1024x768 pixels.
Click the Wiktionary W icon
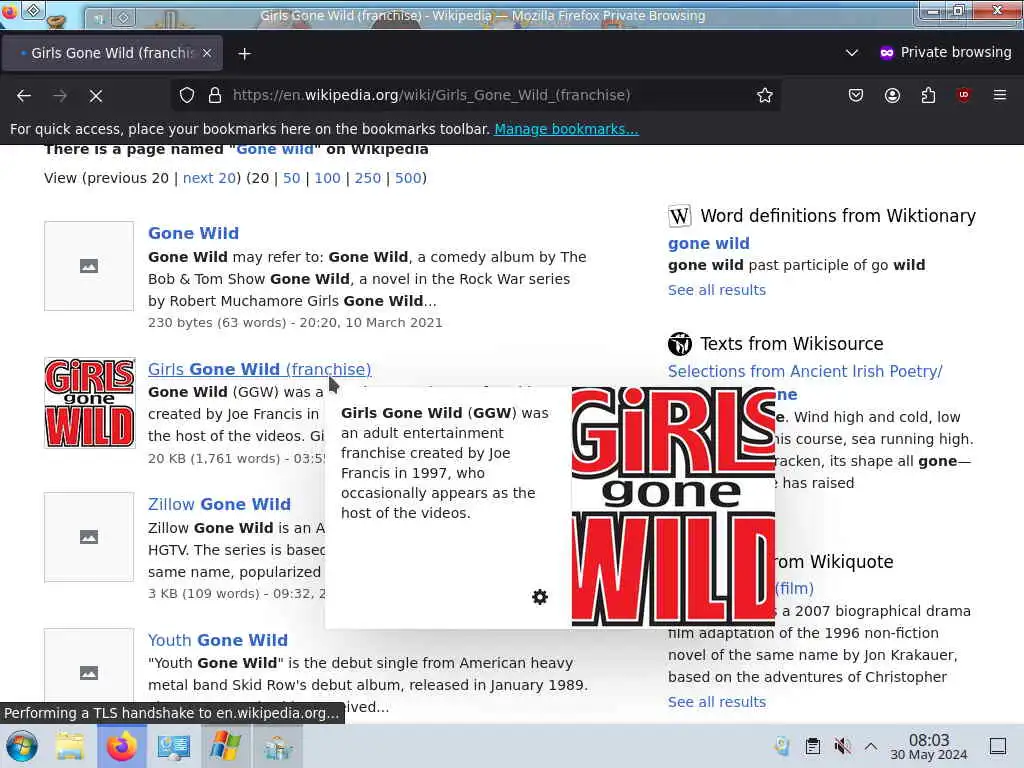[679, 216]
